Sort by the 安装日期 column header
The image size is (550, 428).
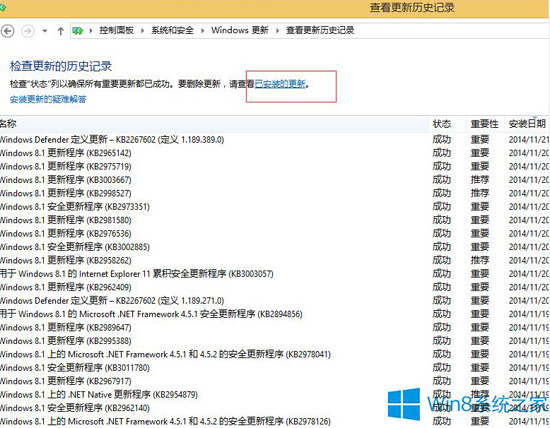click(527, 123)
